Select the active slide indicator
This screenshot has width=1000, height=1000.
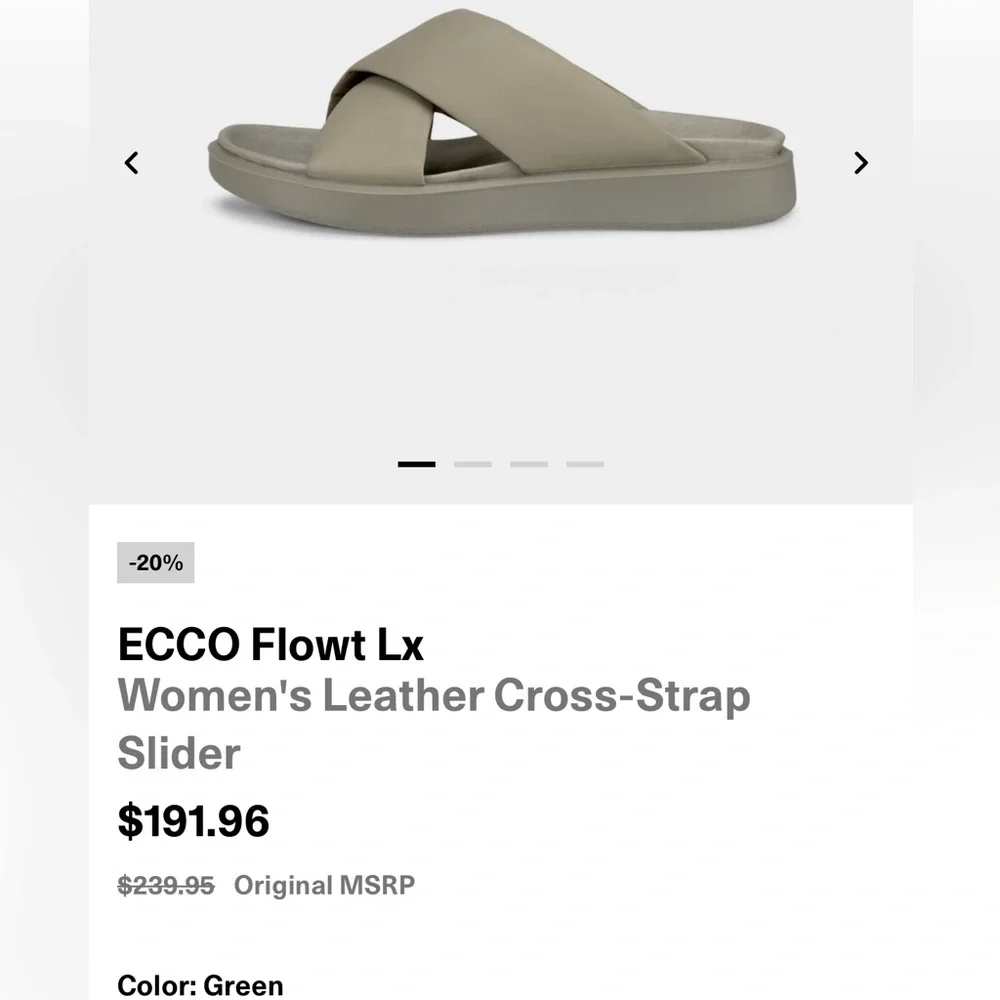coord(416,462)
